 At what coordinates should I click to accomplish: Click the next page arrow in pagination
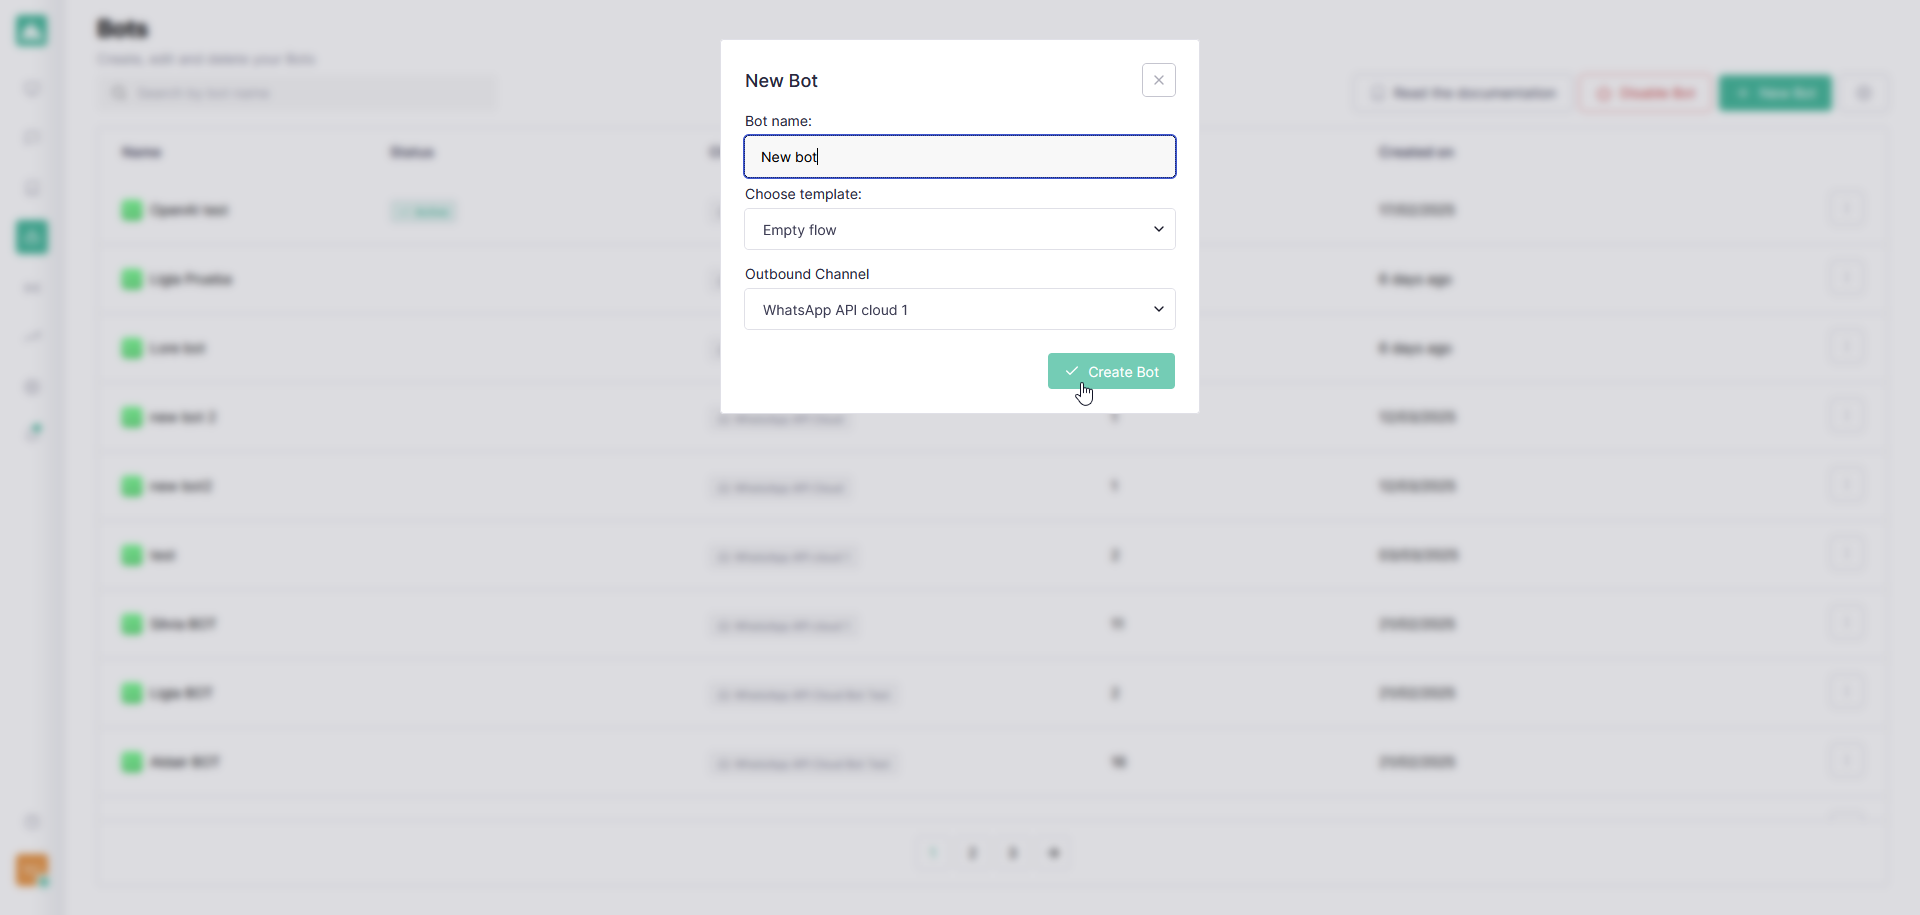tap(1053, 853)
